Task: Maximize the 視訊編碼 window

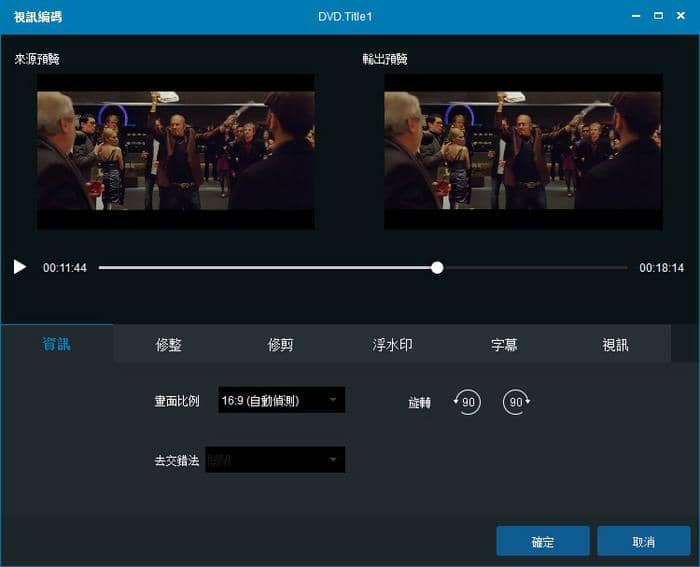Action: tap(658, 16)
